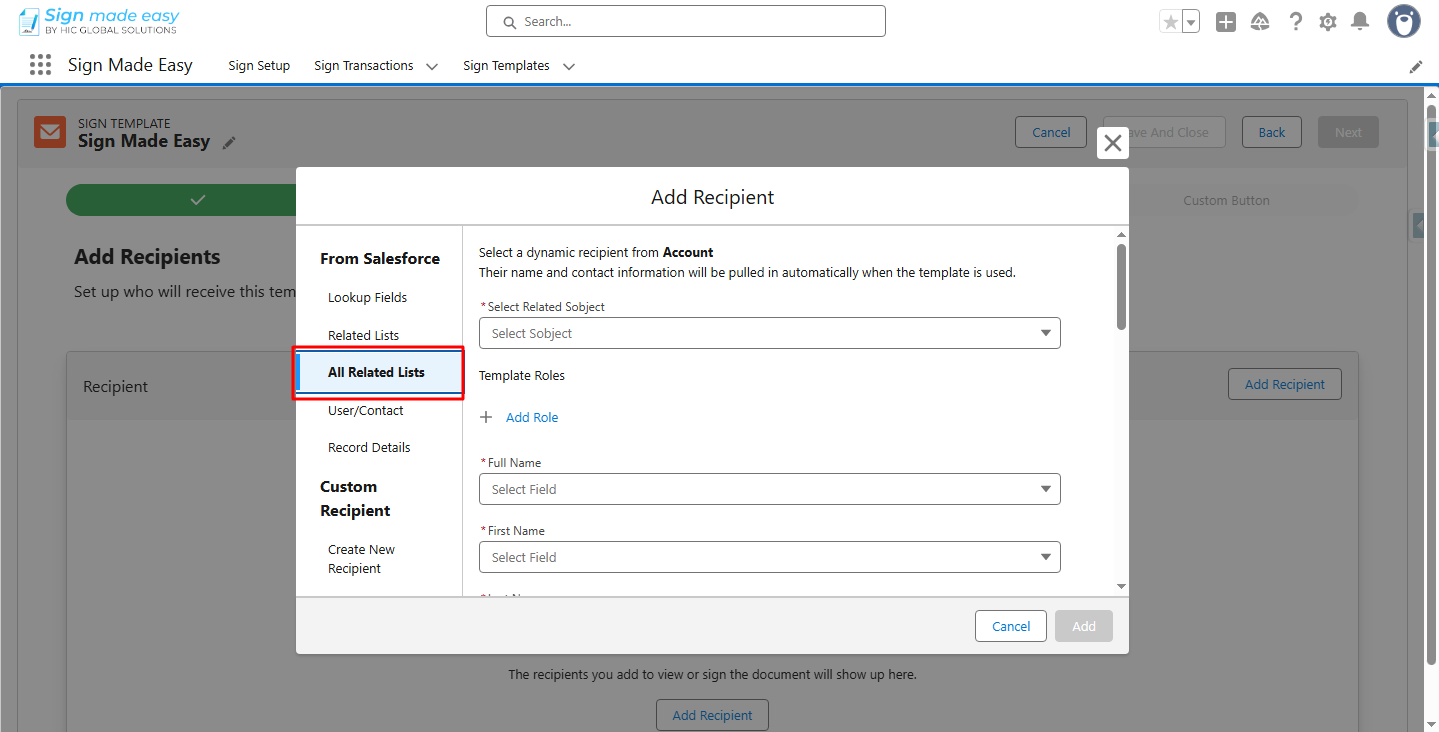This screenshot has width=1439, height=732.
Task: Switch to User/Contact recipient option
Action: click(365, 410)
